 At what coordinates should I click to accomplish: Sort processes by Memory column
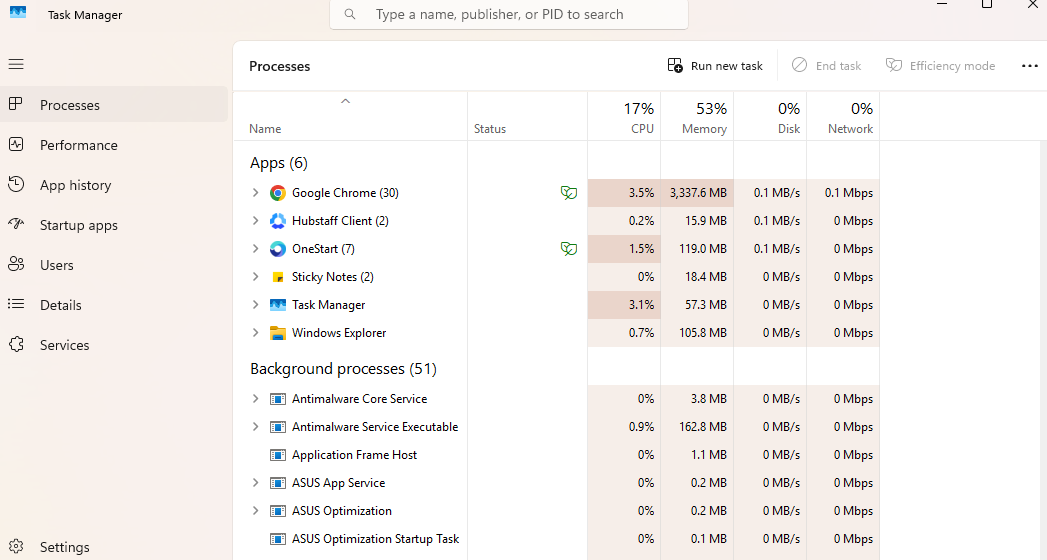[697, 116]
